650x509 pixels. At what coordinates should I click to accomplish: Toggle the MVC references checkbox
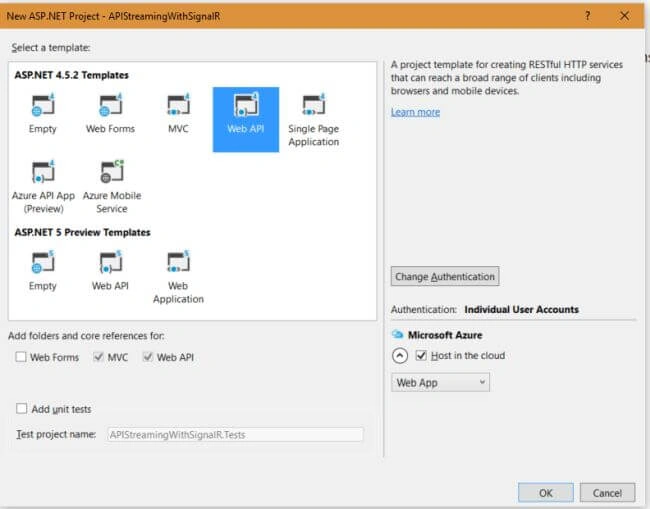(x=98, y=357)
